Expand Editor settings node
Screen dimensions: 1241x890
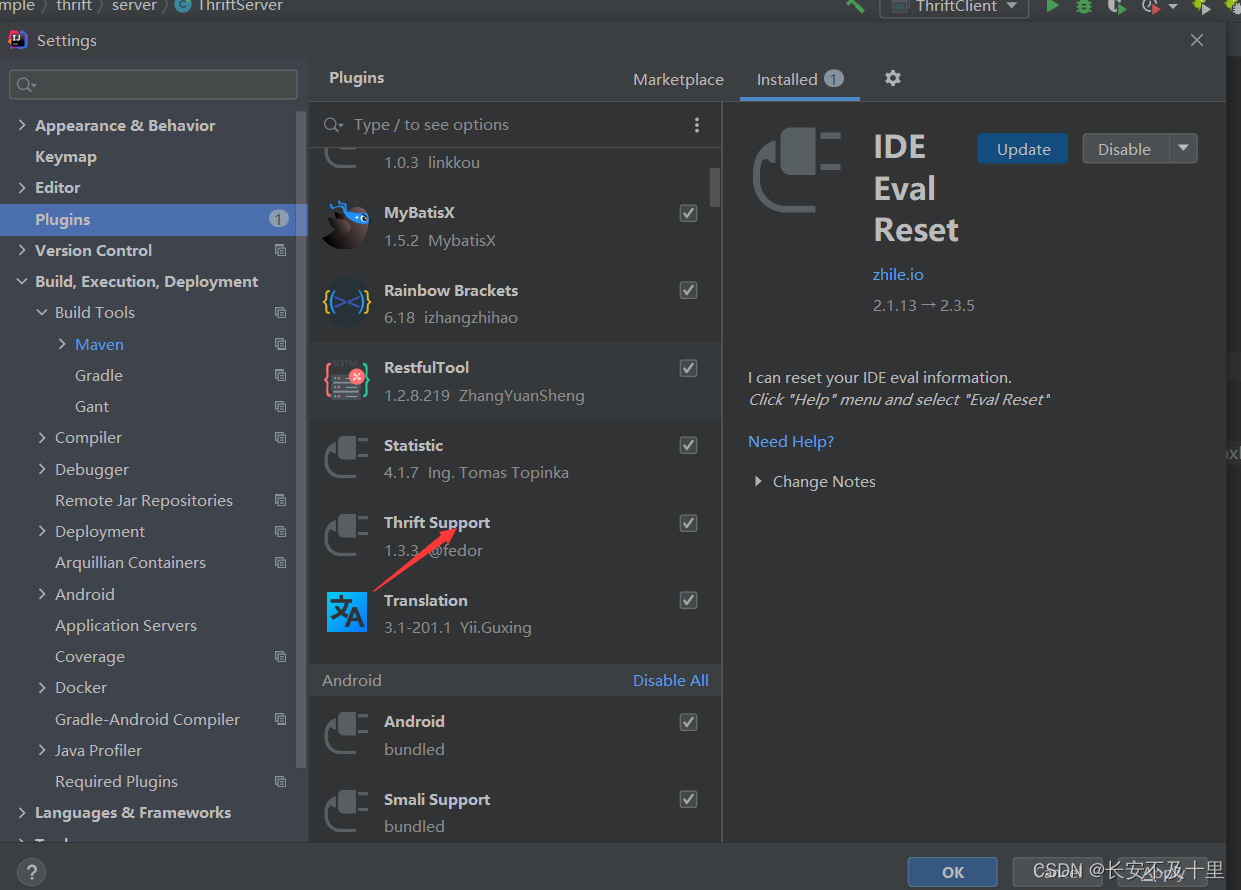22,187
